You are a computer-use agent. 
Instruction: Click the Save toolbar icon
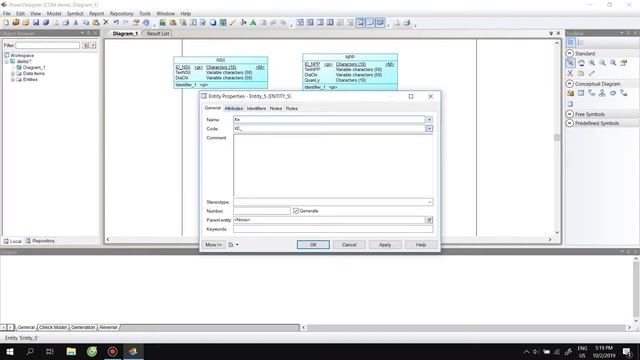click(36, 23)
